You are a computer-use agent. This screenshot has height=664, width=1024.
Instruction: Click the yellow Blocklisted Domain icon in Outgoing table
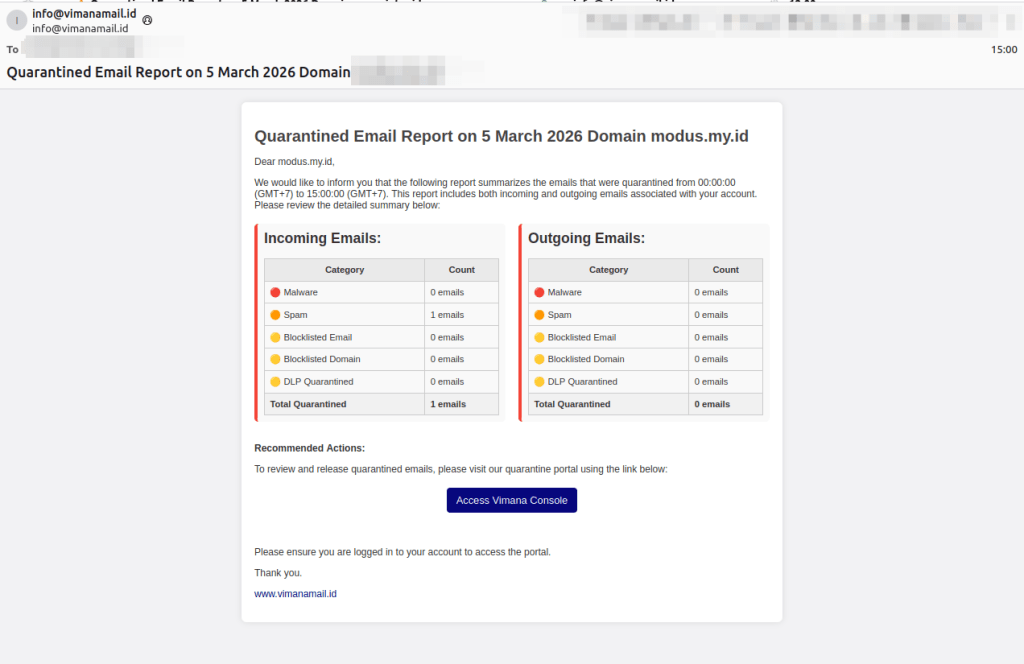click(539, 359)
